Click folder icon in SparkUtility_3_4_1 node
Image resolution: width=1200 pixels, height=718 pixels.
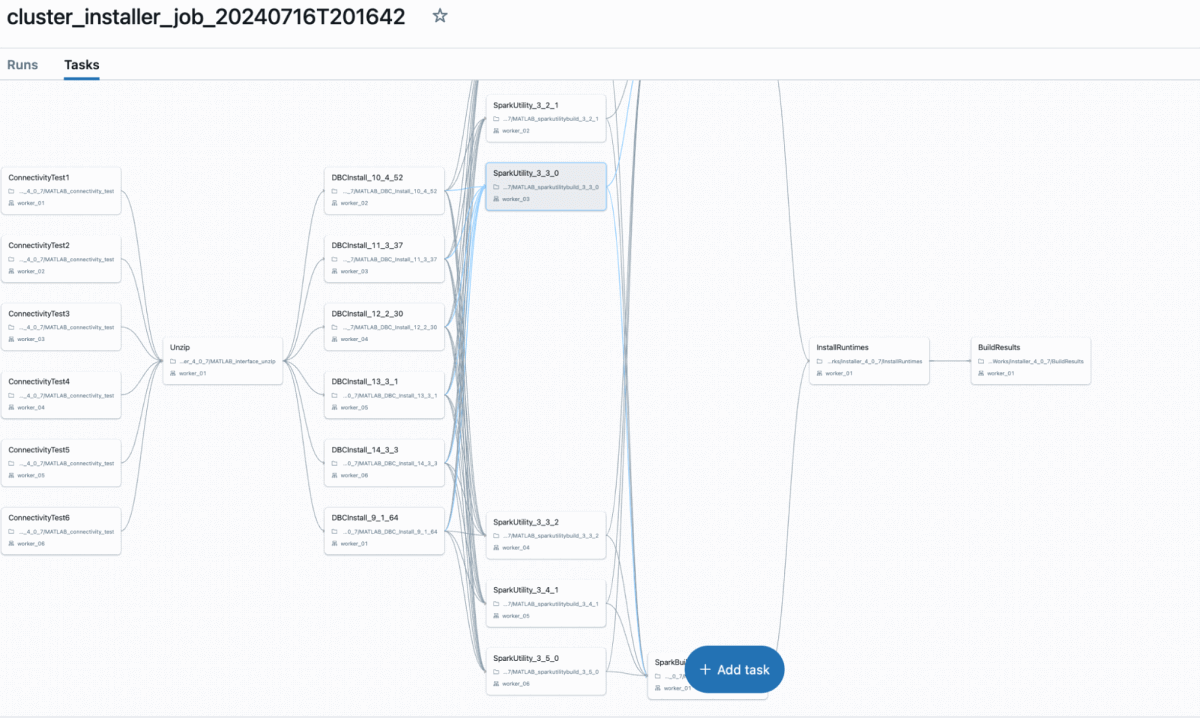tap(496, 603)
